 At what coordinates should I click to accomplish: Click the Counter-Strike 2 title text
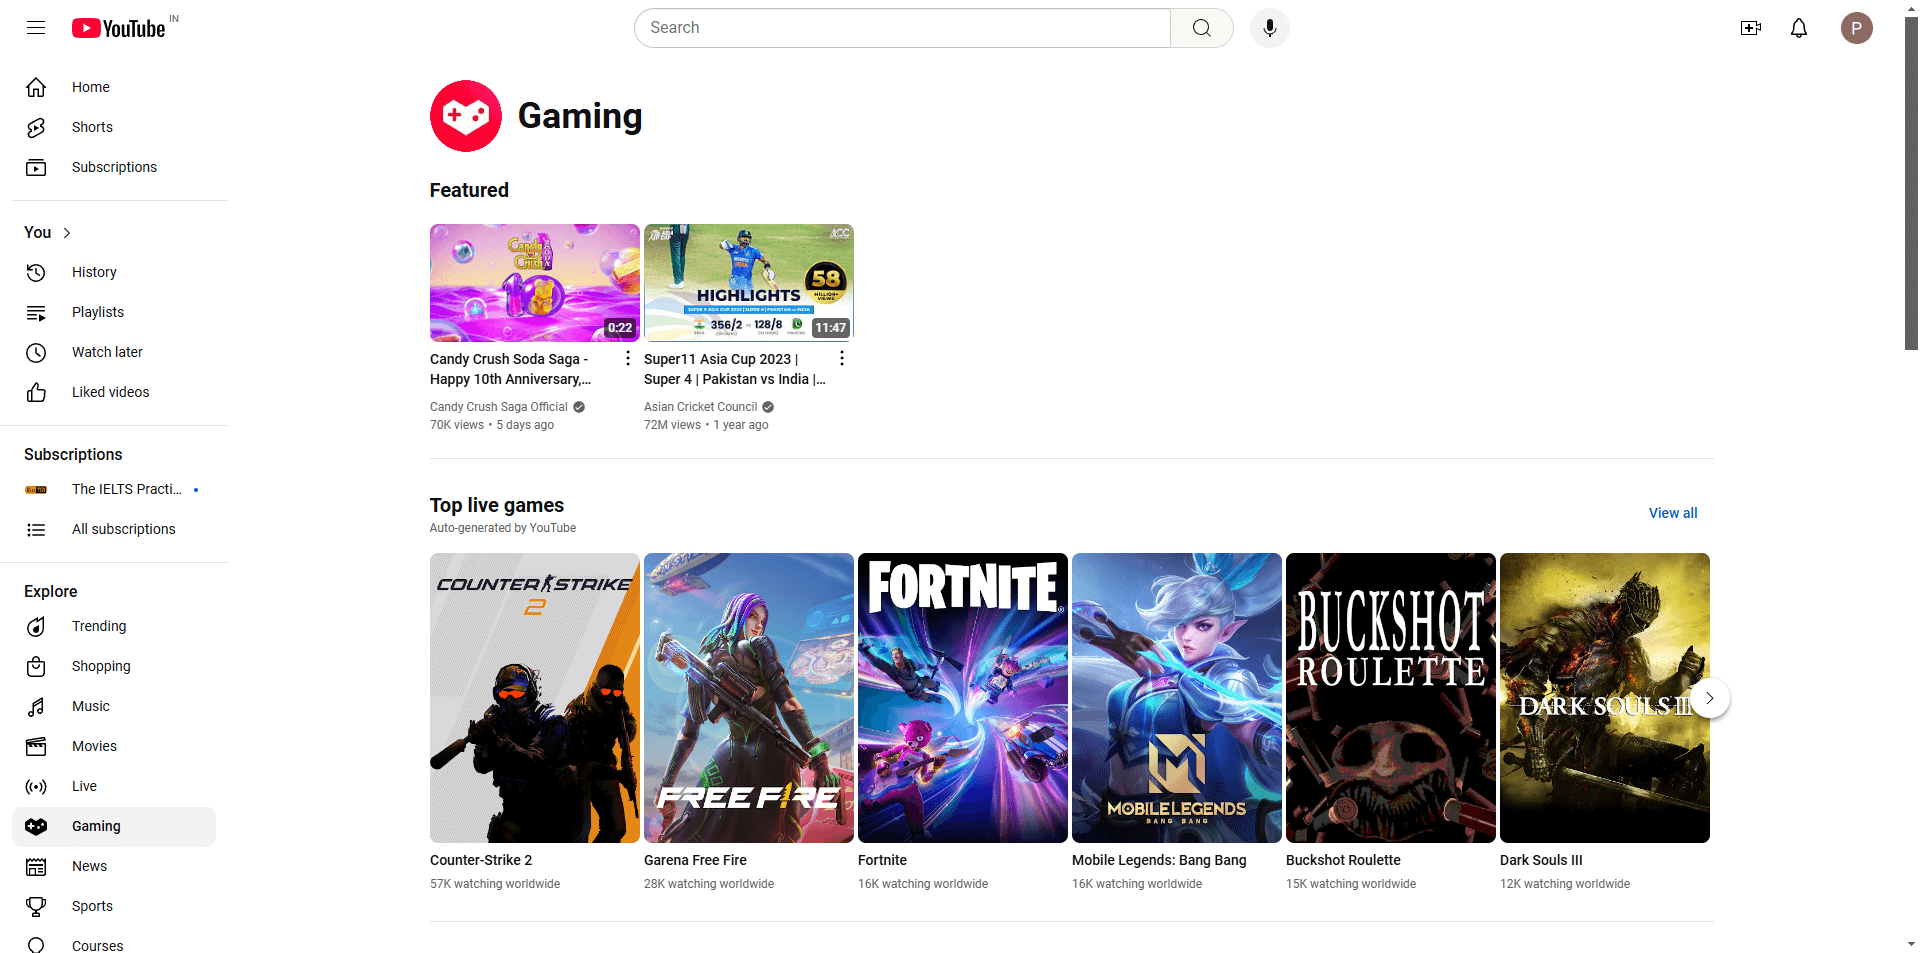click(x=481, y=860)
